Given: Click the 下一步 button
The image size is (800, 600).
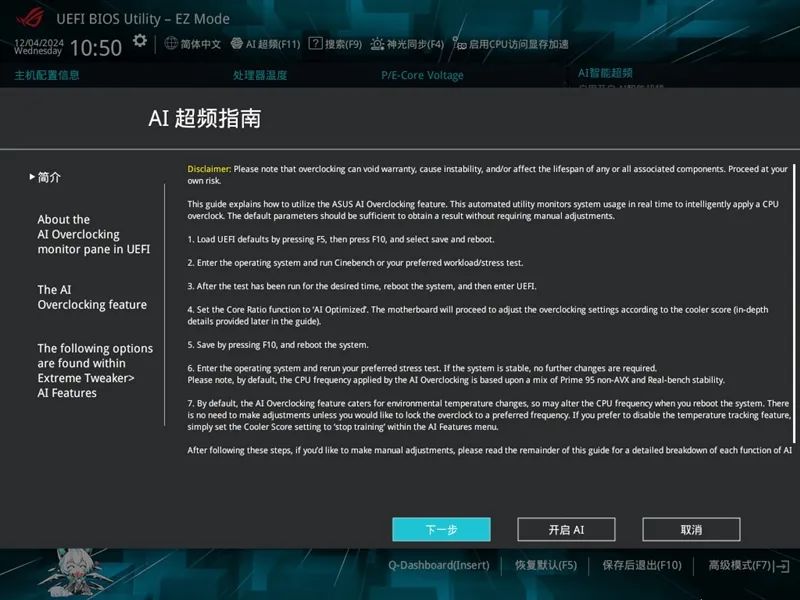Looking at the screenshot, I should [x=441, y=530].
